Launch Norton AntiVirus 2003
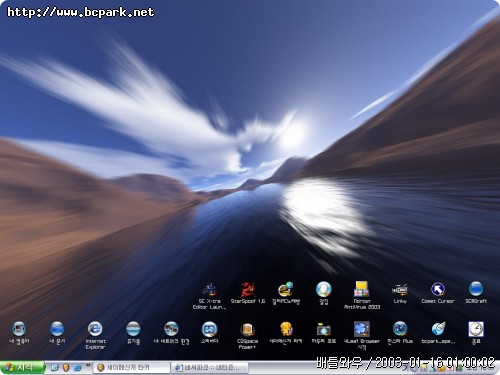This screenshot has height=375, width=500. click(362, 295)
